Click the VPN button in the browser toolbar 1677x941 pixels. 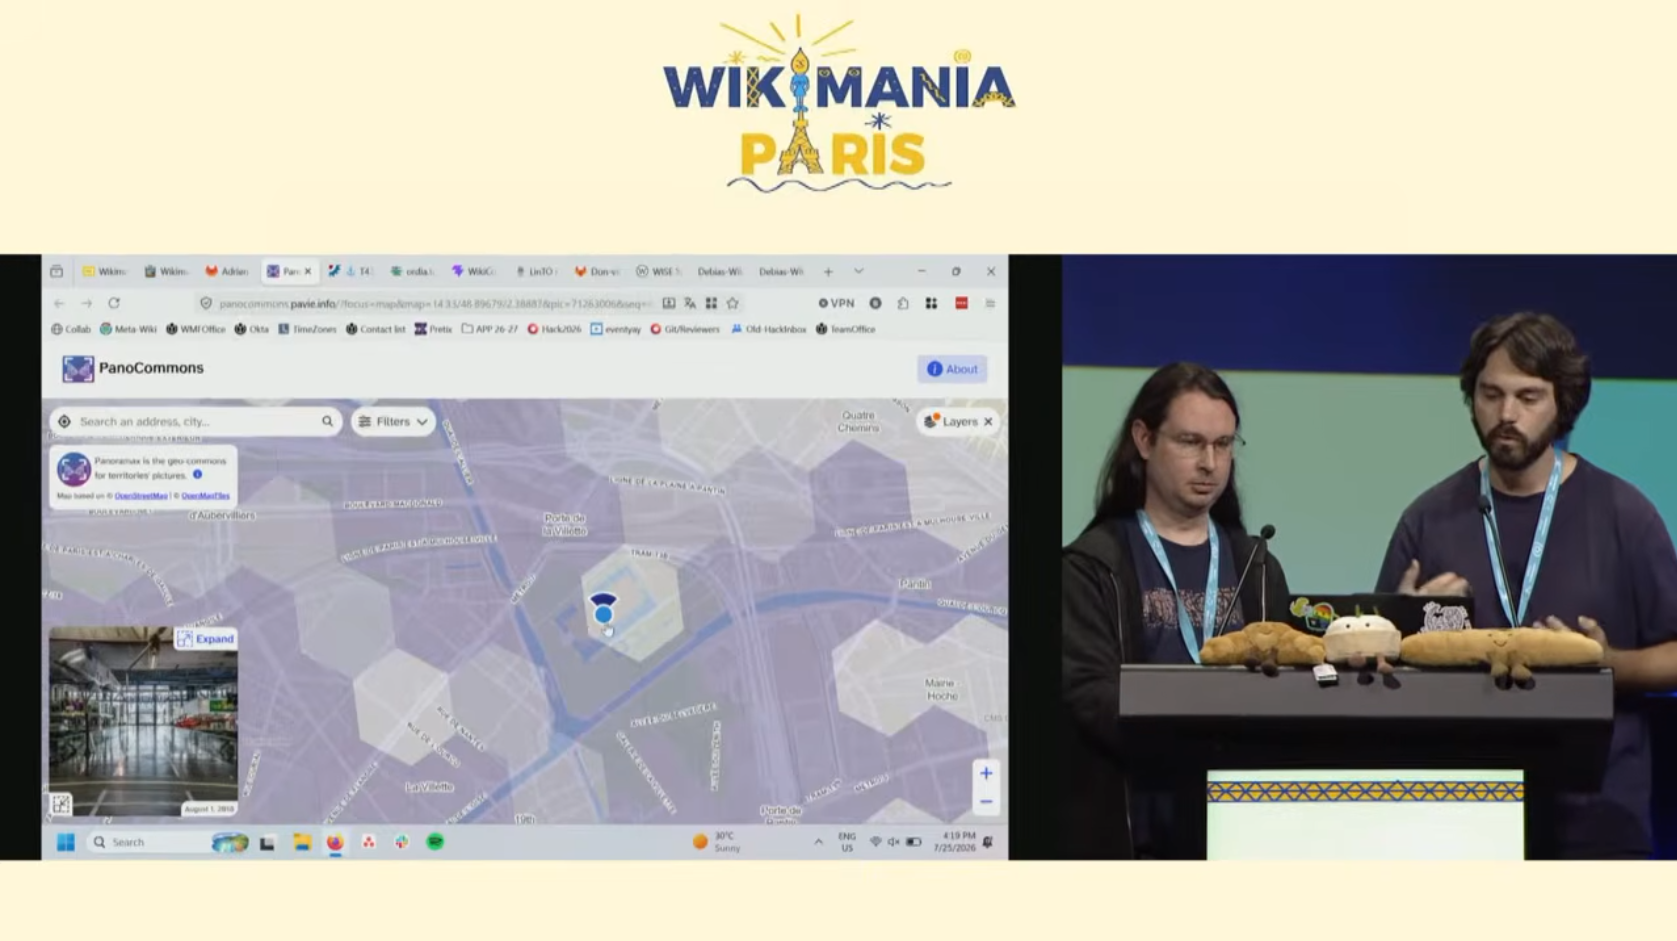837,303
